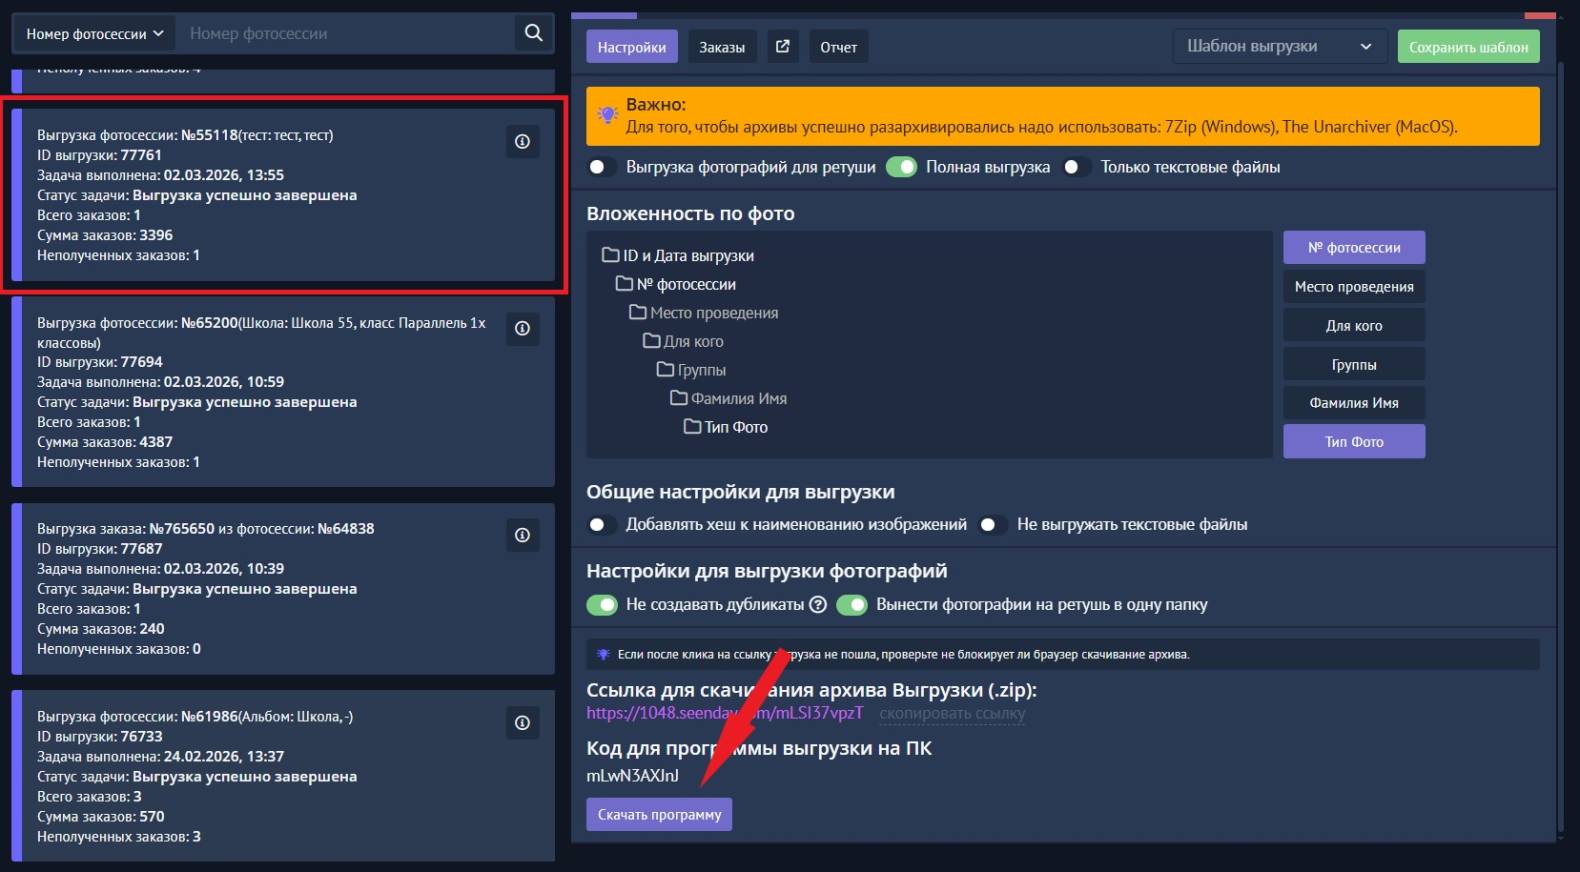The height and width of the screenshot is (872, 1580).
Task: Click the open-in-new-window icon button
Action: (x=782, y=47)
